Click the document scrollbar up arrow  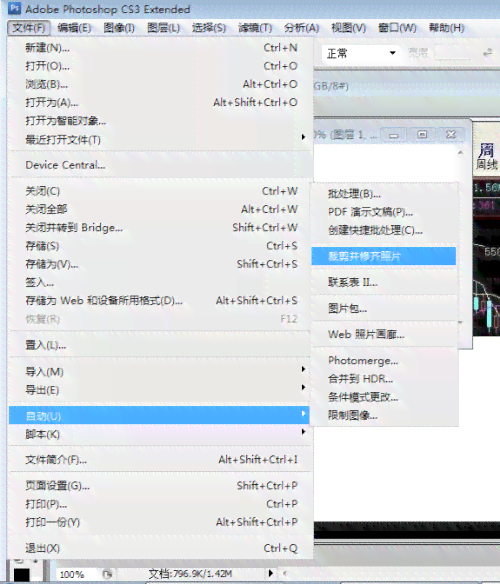point(461,152)
